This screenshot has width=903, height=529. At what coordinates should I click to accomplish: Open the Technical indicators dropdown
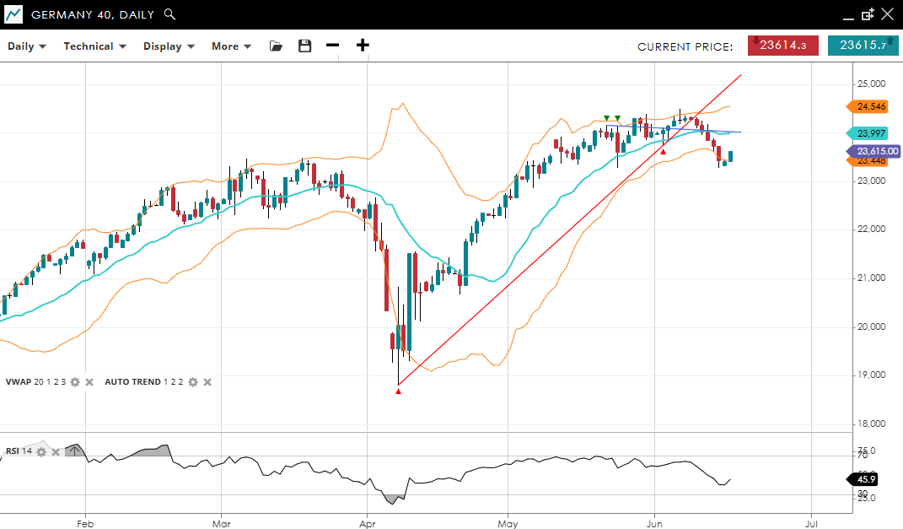coord(95,46)
